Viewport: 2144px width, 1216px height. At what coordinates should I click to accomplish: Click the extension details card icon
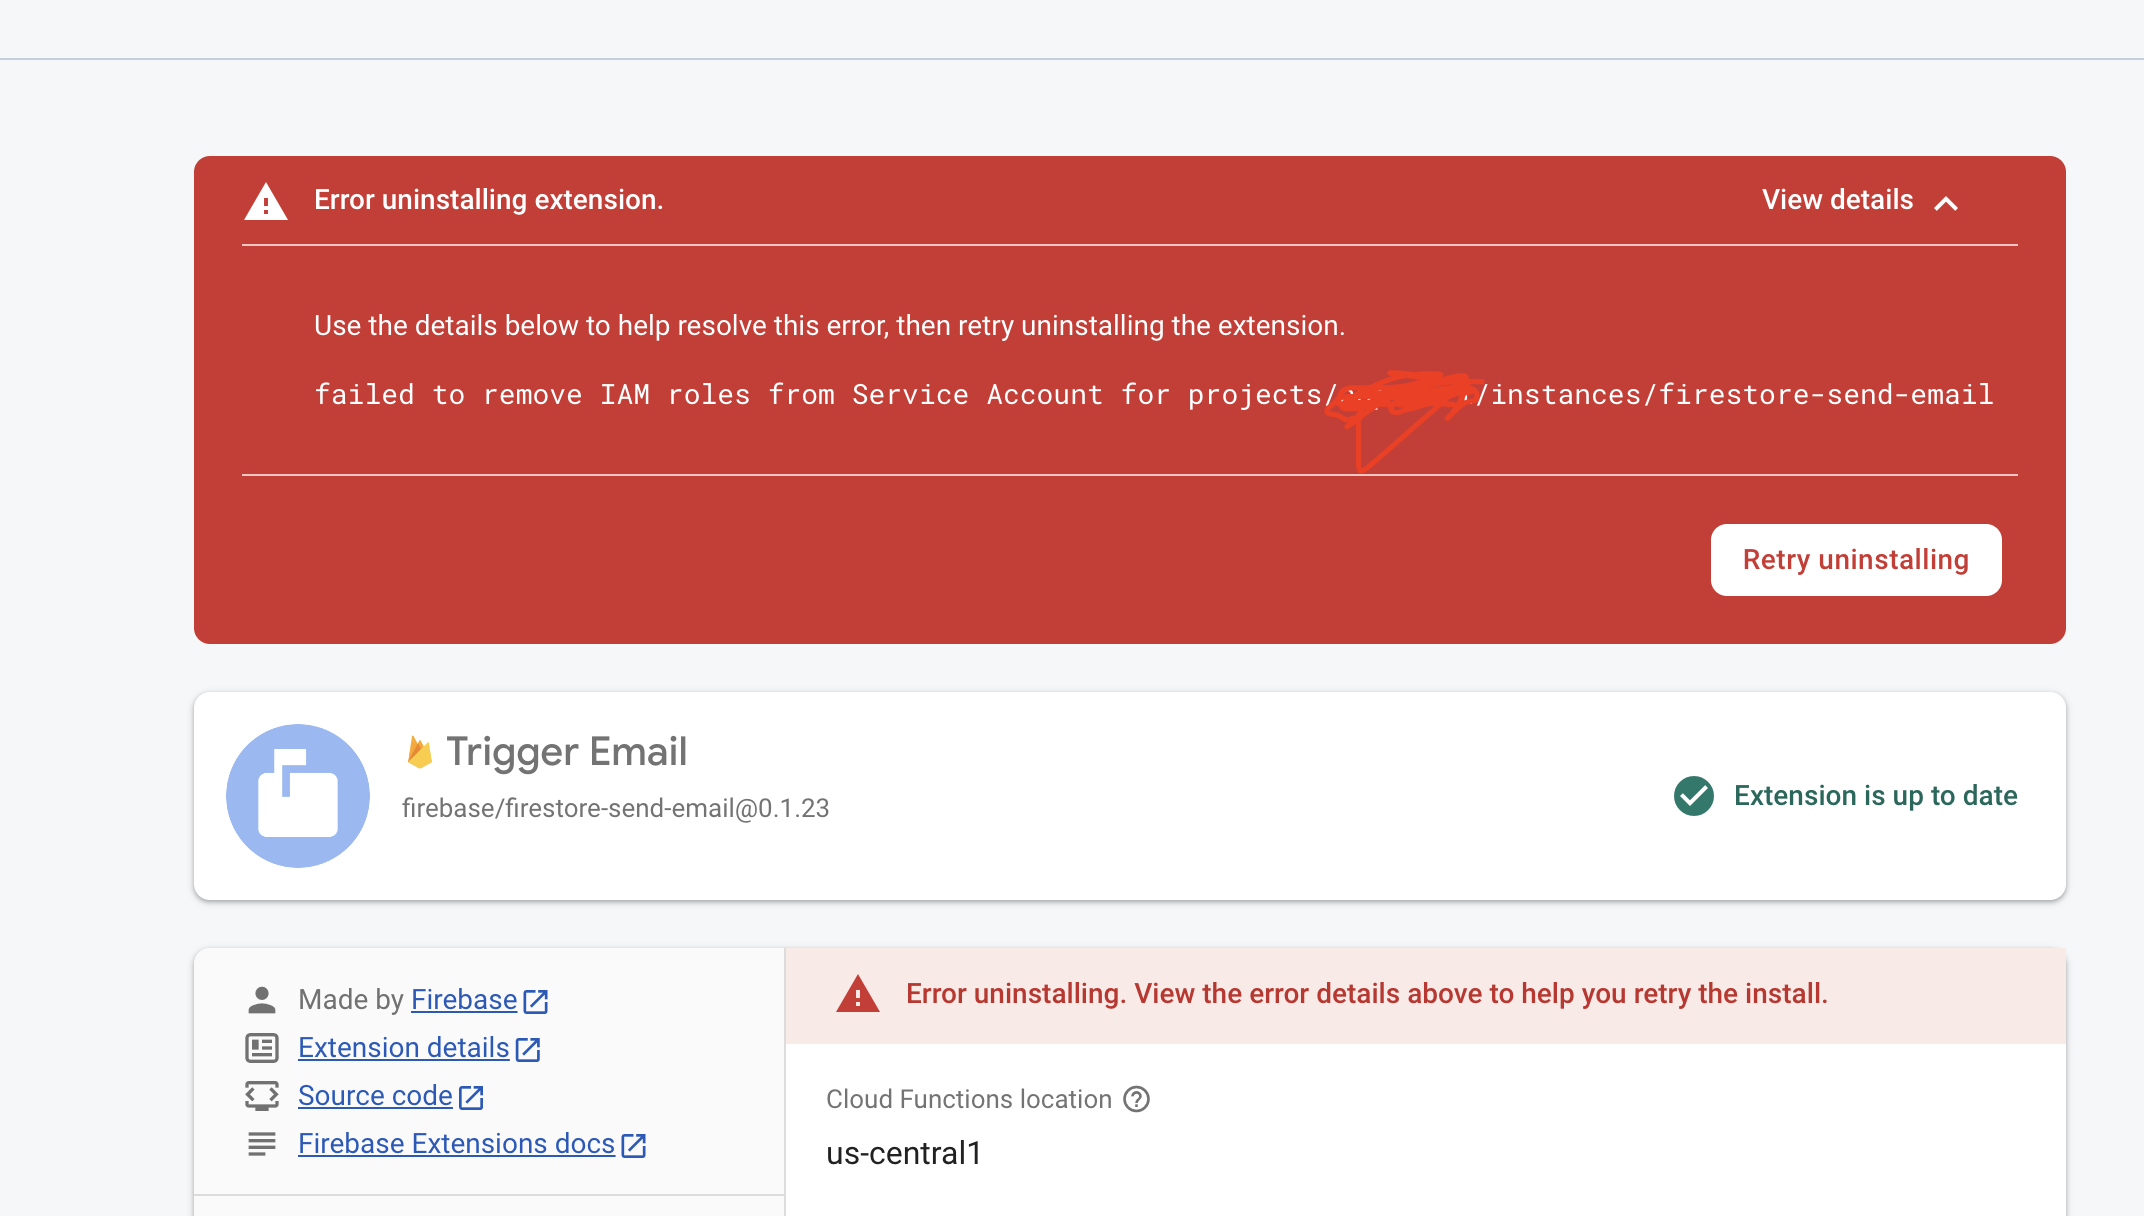coord(262,1048)
